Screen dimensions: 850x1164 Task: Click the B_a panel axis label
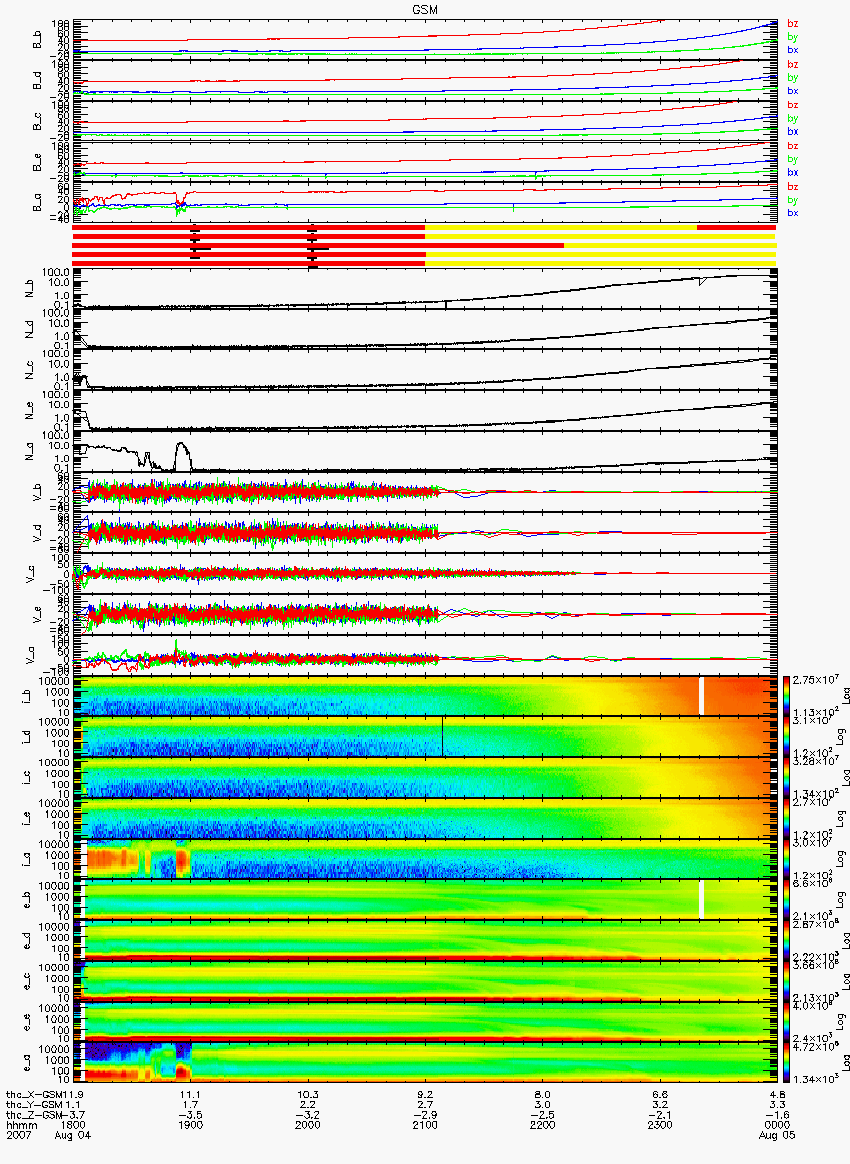coord(36,203)
